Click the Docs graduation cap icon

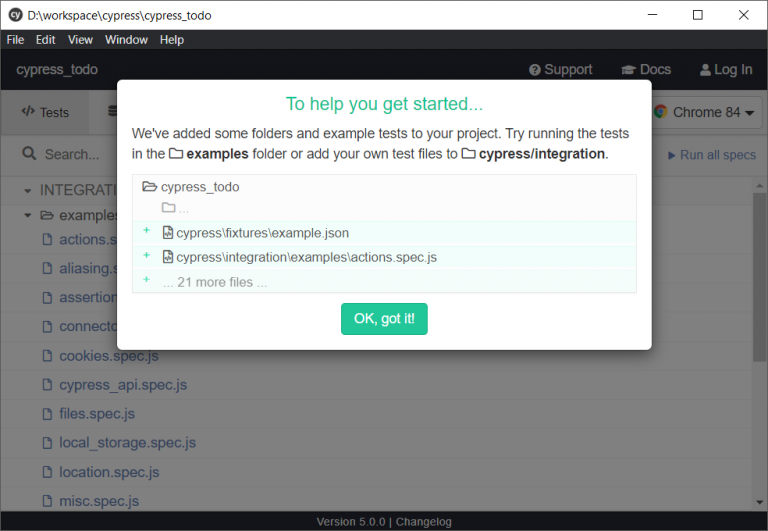coord(628,70)
